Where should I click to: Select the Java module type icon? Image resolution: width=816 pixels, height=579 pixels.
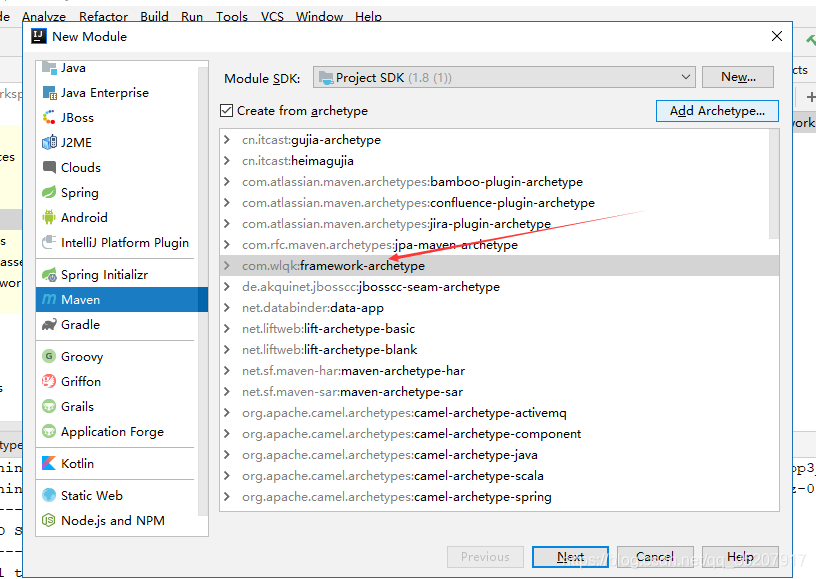click(49, 68)
